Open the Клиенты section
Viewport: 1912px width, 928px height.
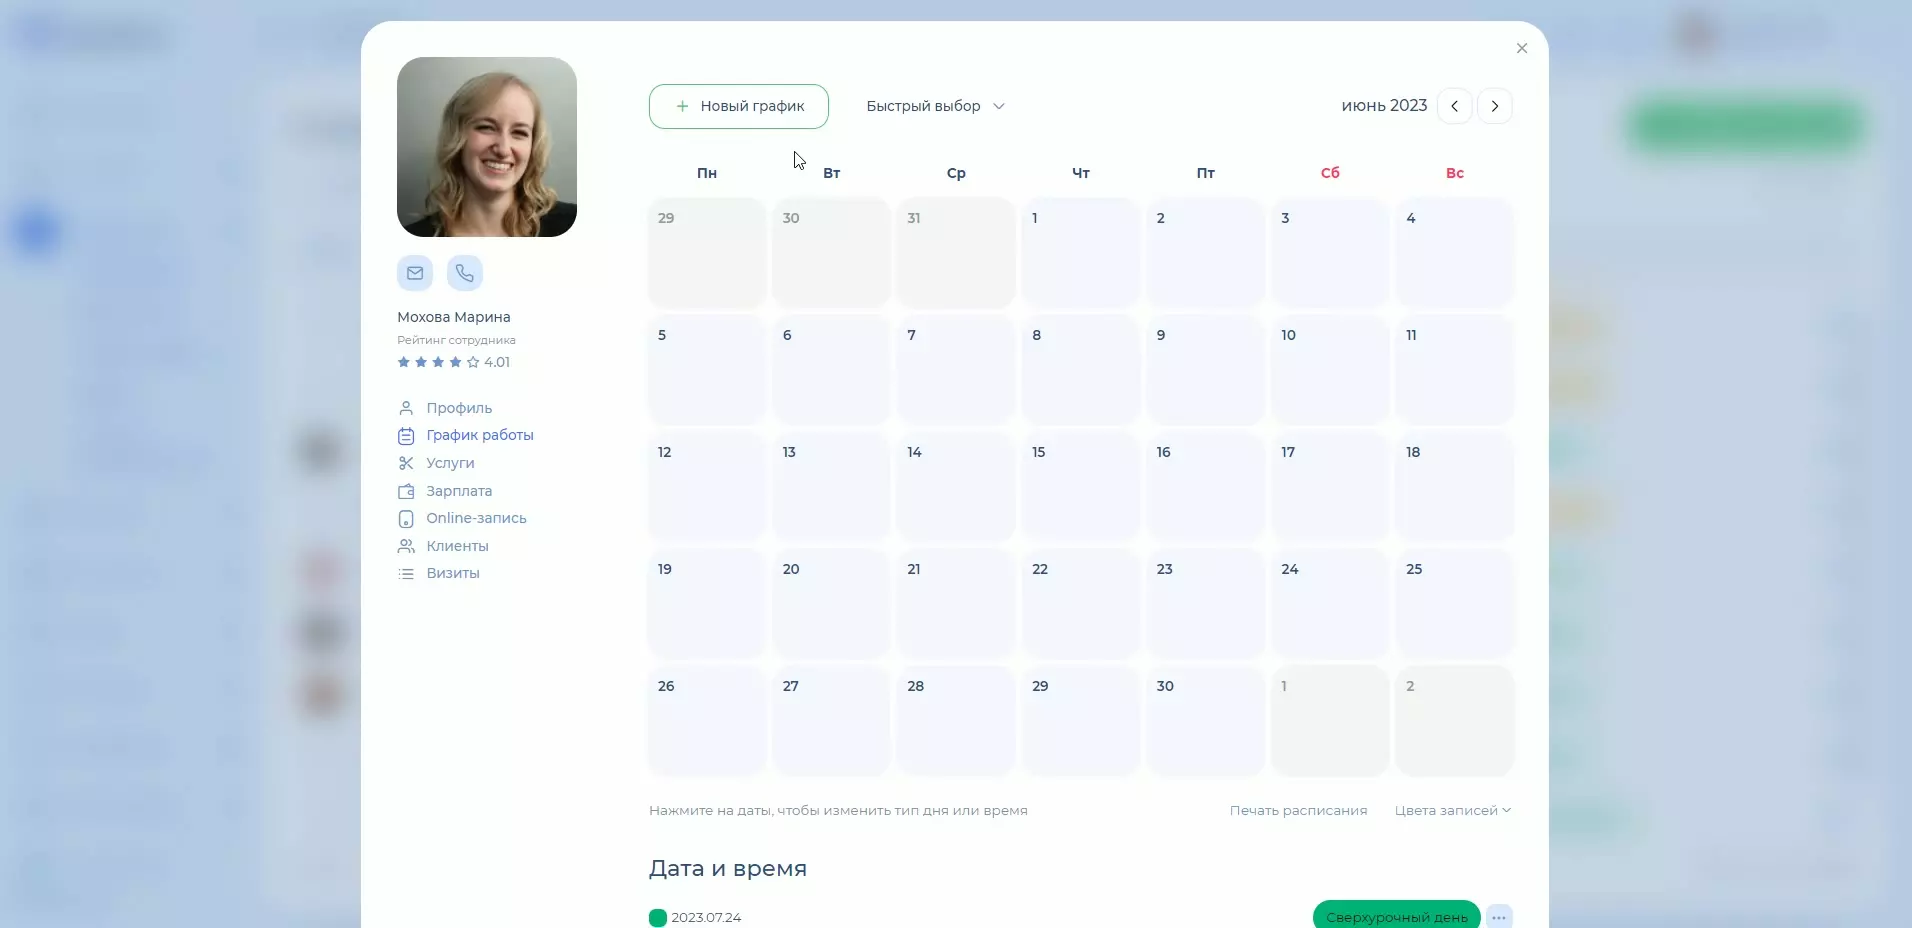pos(457,546)
